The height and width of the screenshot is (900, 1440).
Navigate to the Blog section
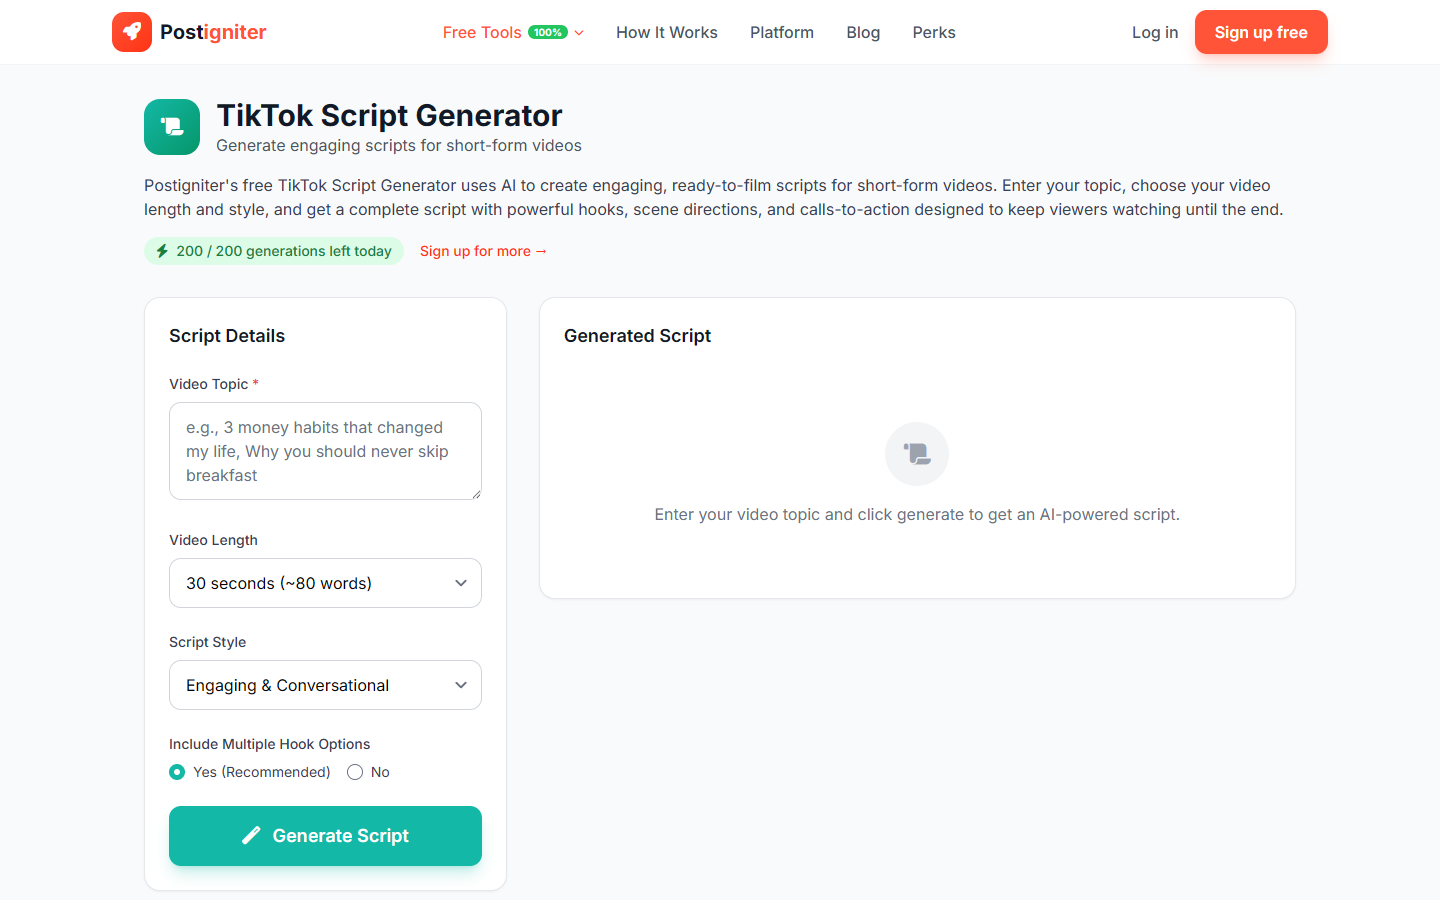tap(862, 32)
